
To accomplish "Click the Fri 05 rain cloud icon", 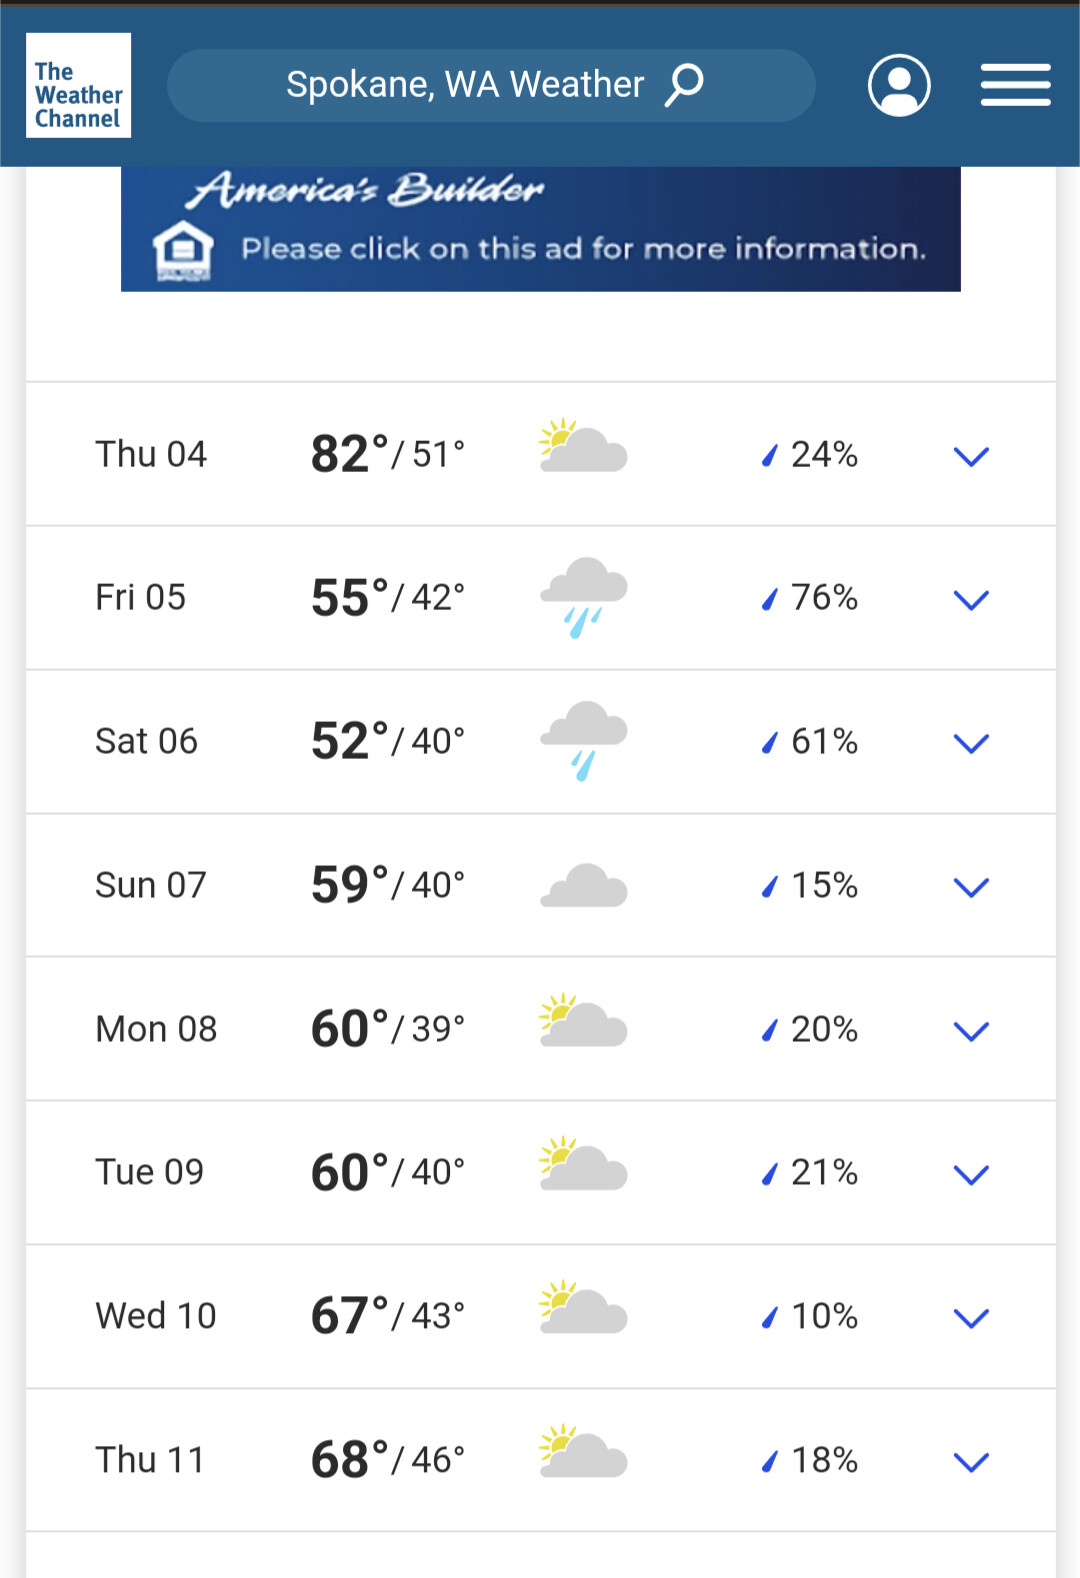I will 584,597.
